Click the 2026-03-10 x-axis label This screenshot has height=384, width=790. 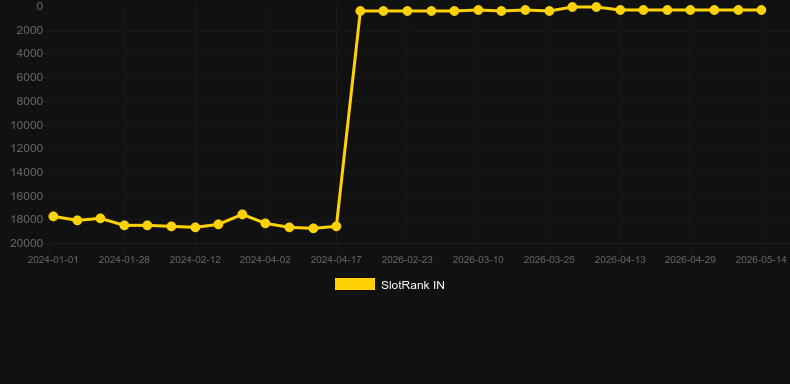pos(478,260)
